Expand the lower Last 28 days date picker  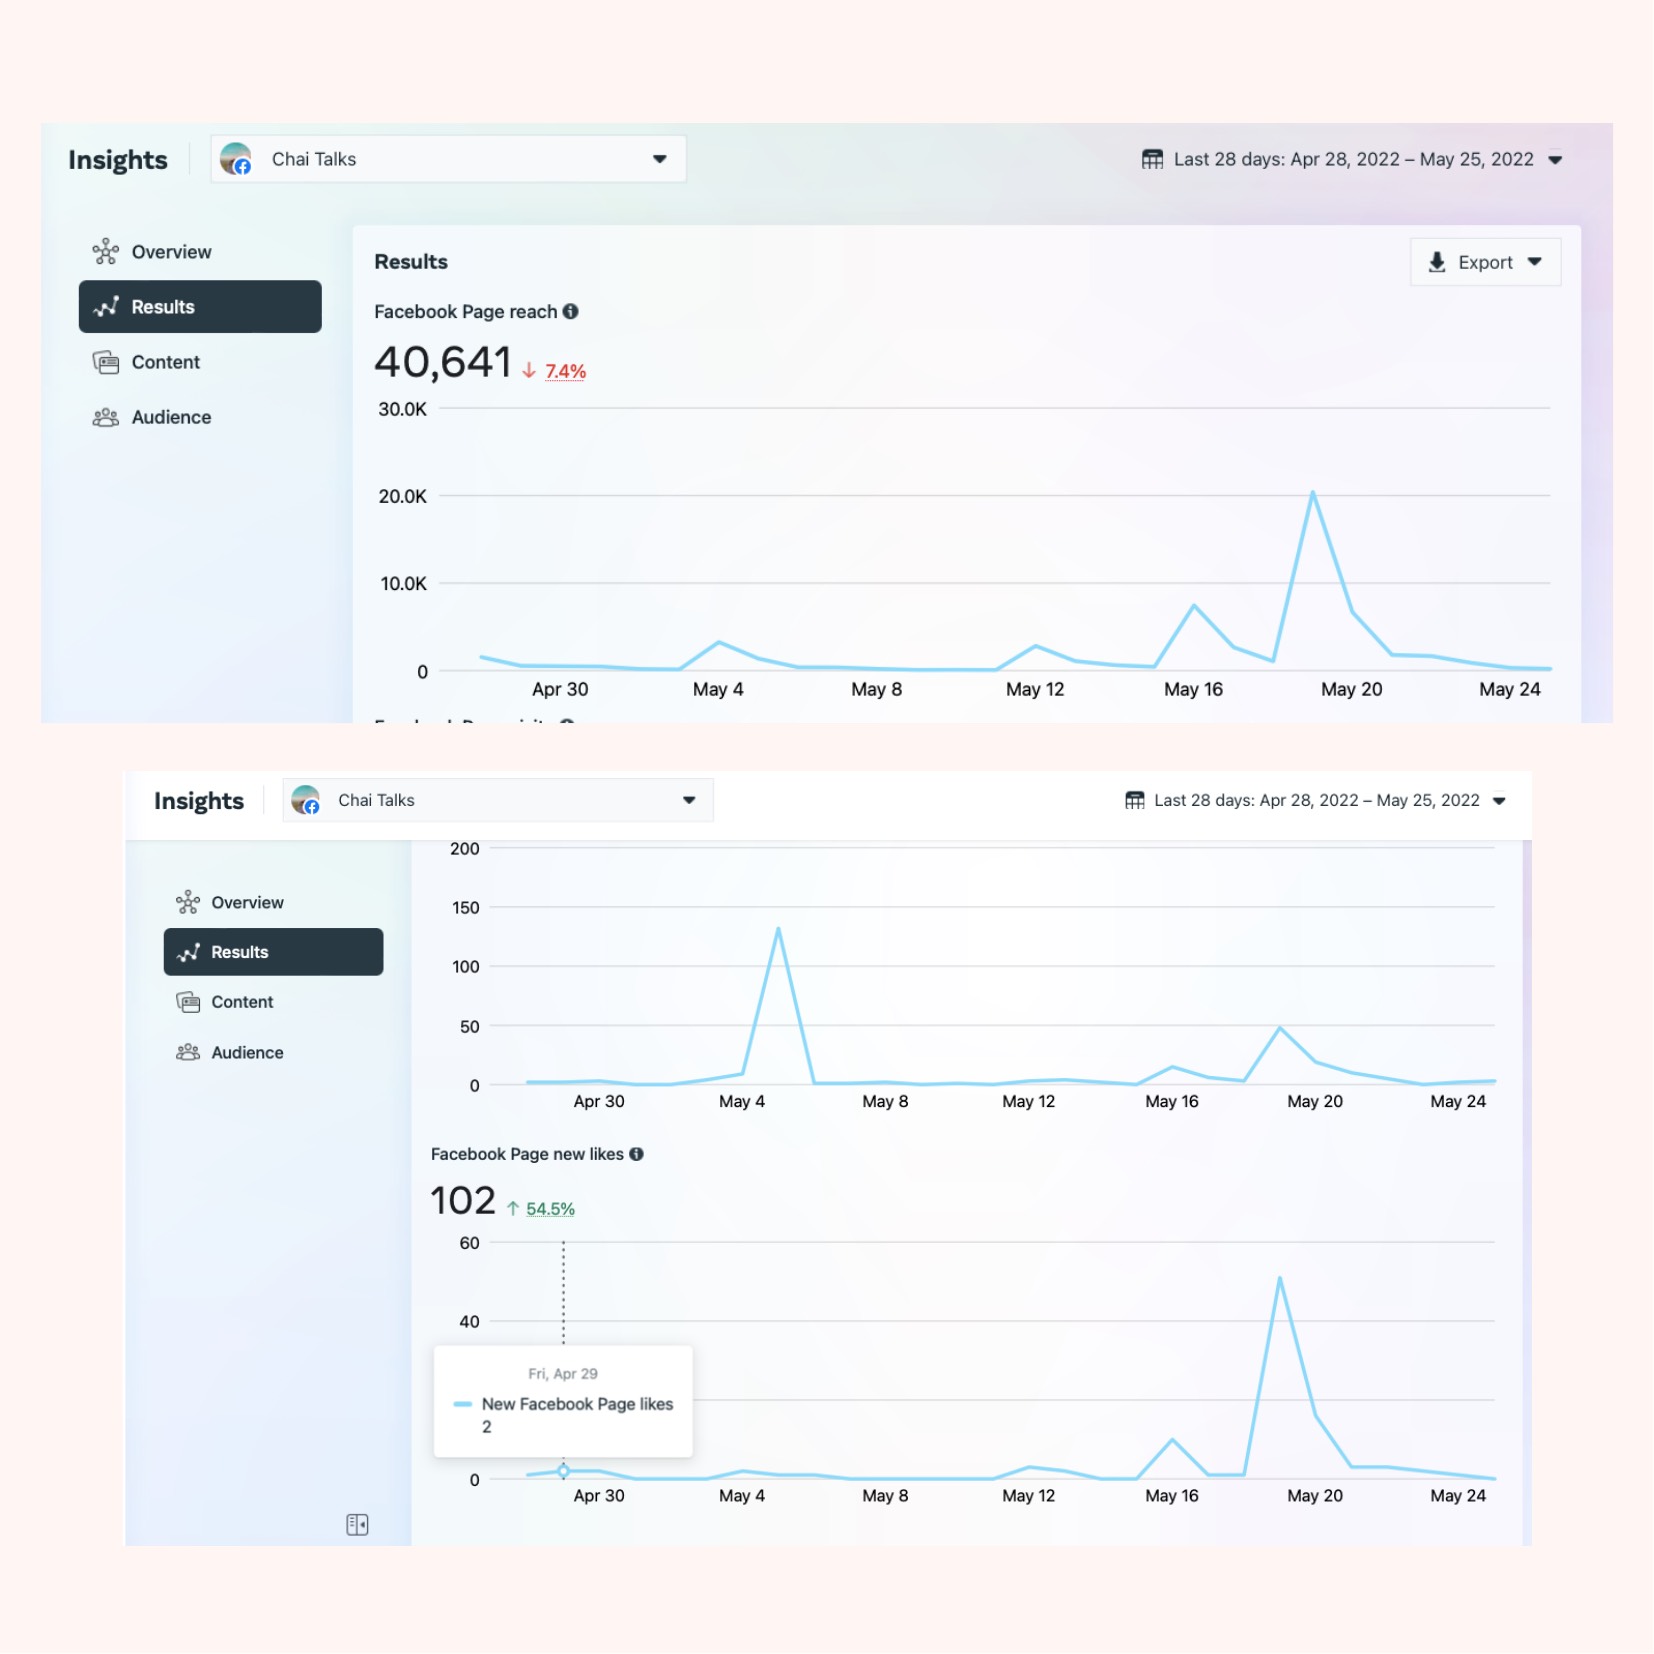[1315, 800]
